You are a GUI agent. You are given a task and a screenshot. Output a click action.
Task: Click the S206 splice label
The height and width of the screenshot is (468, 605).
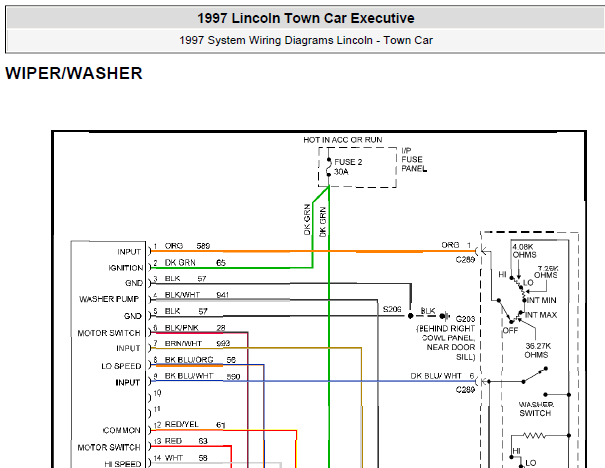click(x=392, y=309)
